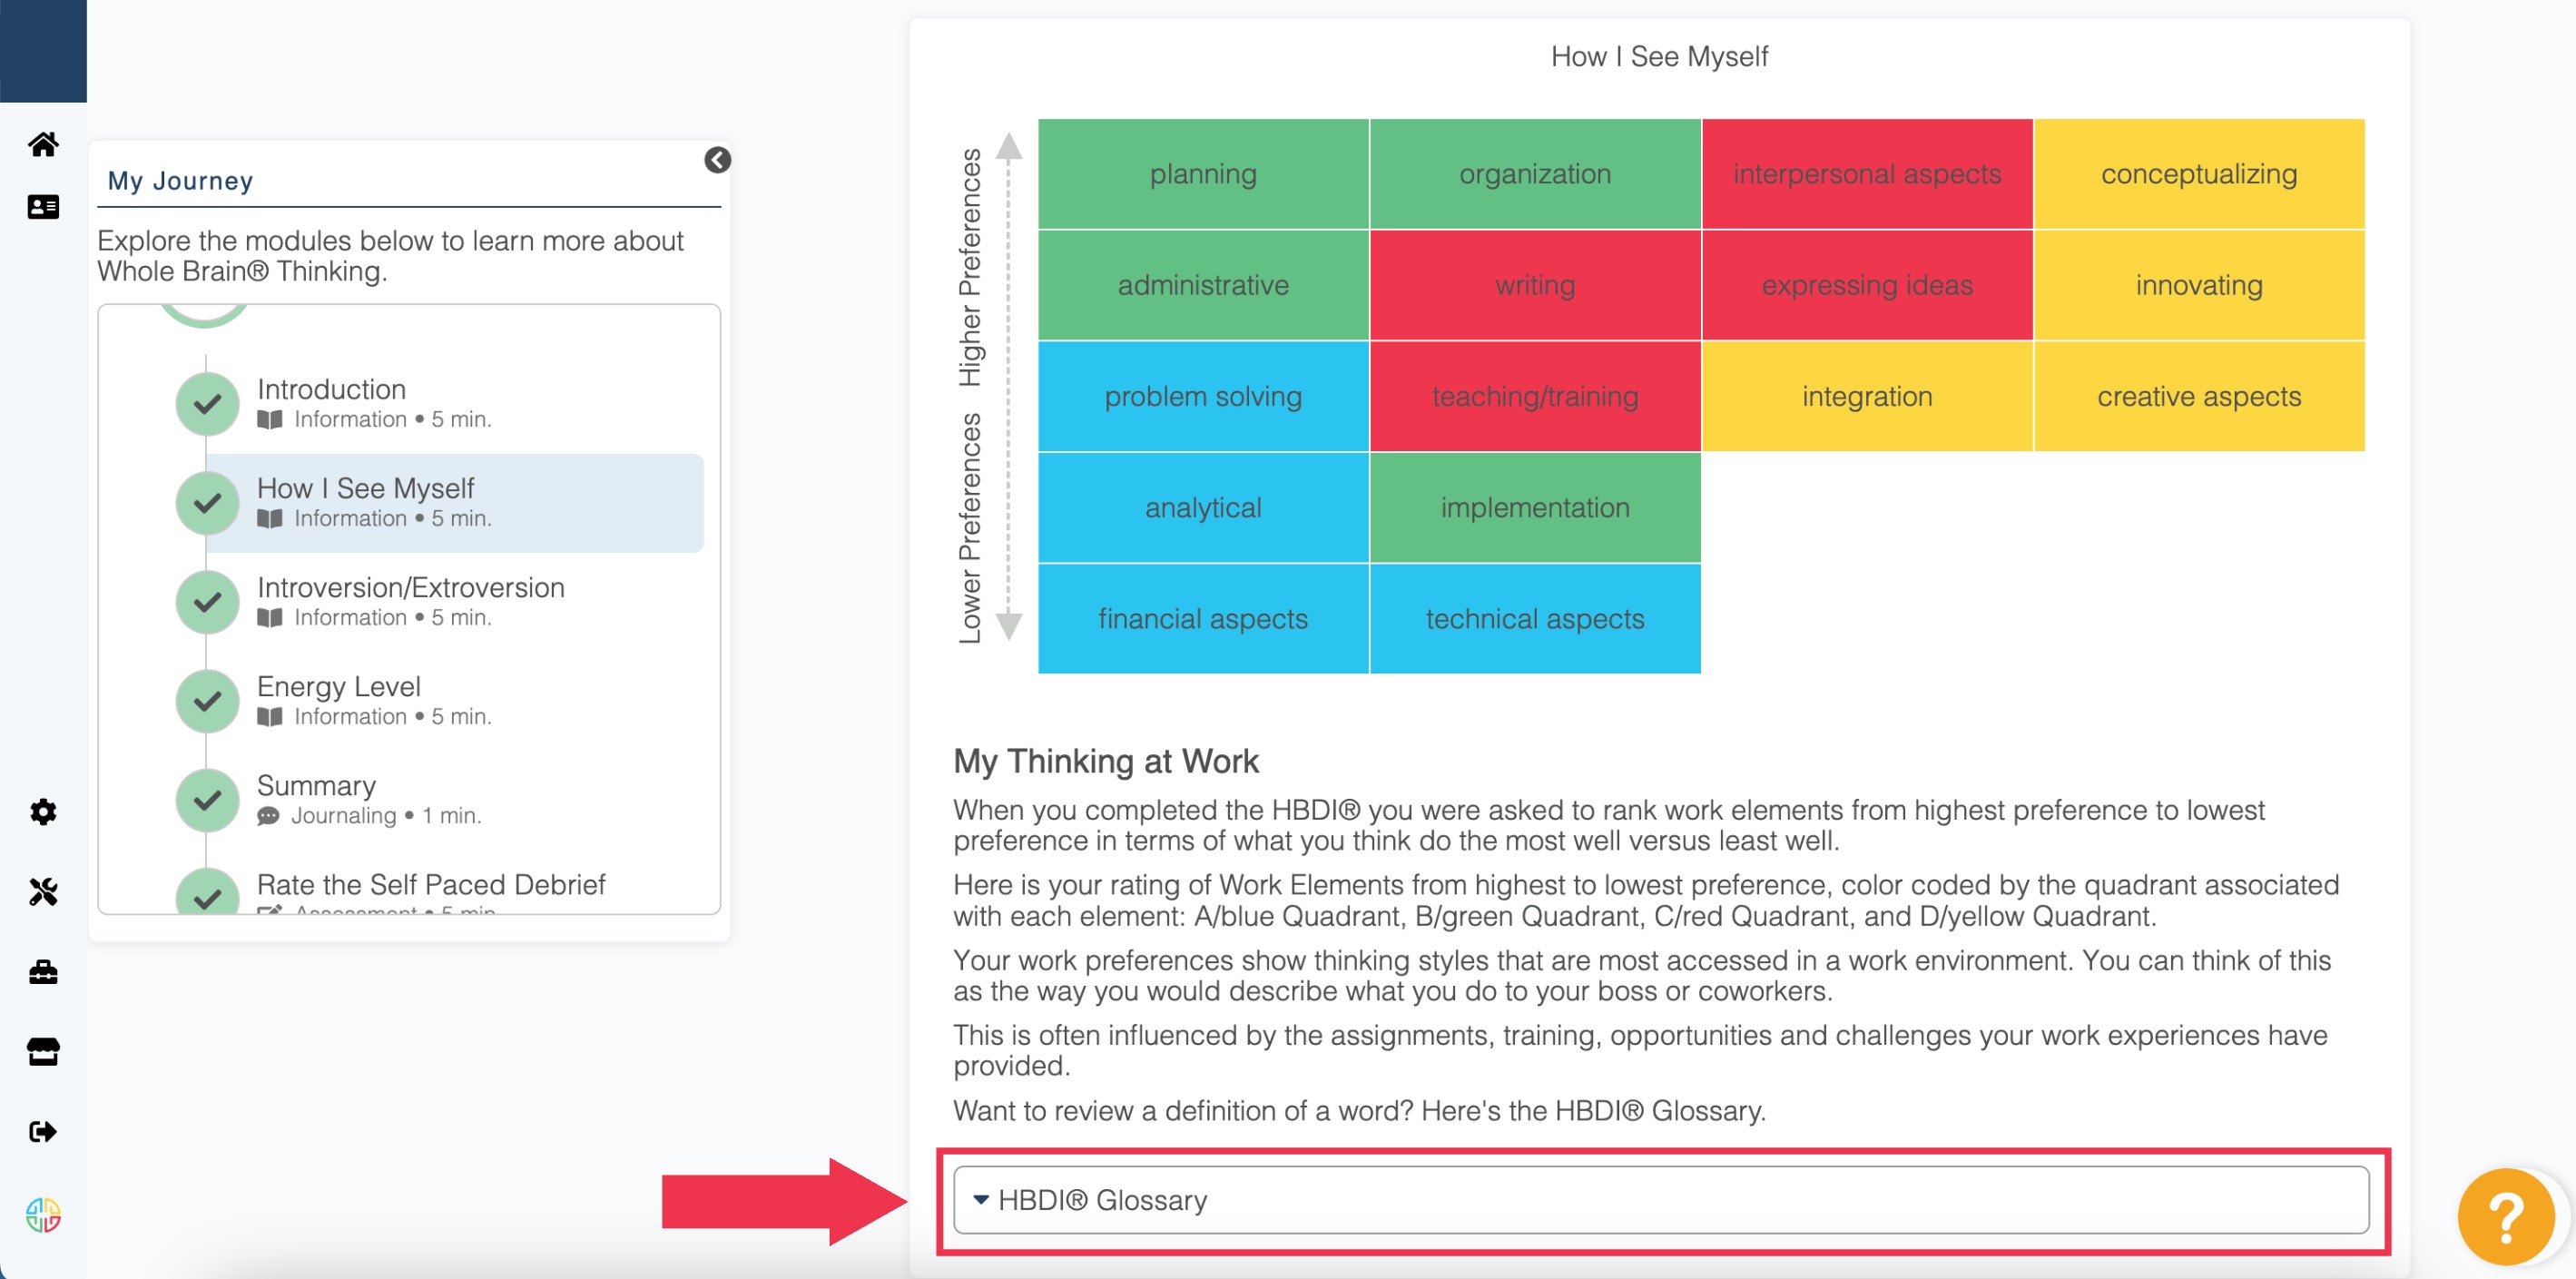The width and height of the screenshot is (2576, 1279).
Task: Open the How I See Myself module
Action: pos(365,488)
